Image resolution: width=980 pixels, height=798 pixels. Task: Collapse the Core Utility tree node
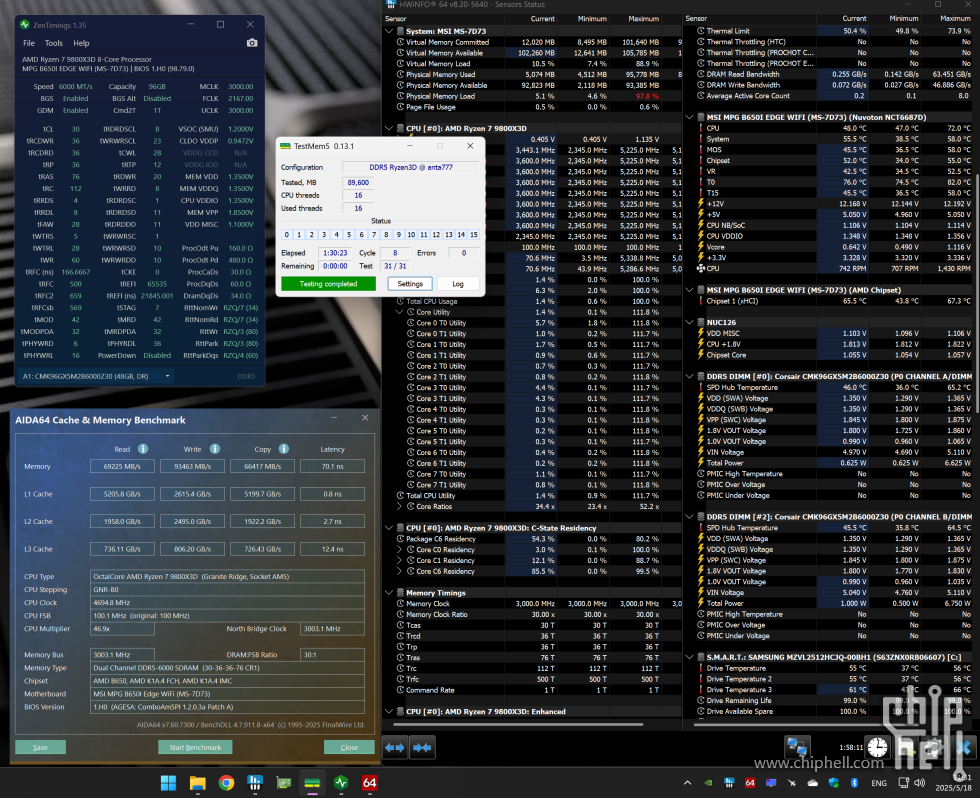click(400, 312)
